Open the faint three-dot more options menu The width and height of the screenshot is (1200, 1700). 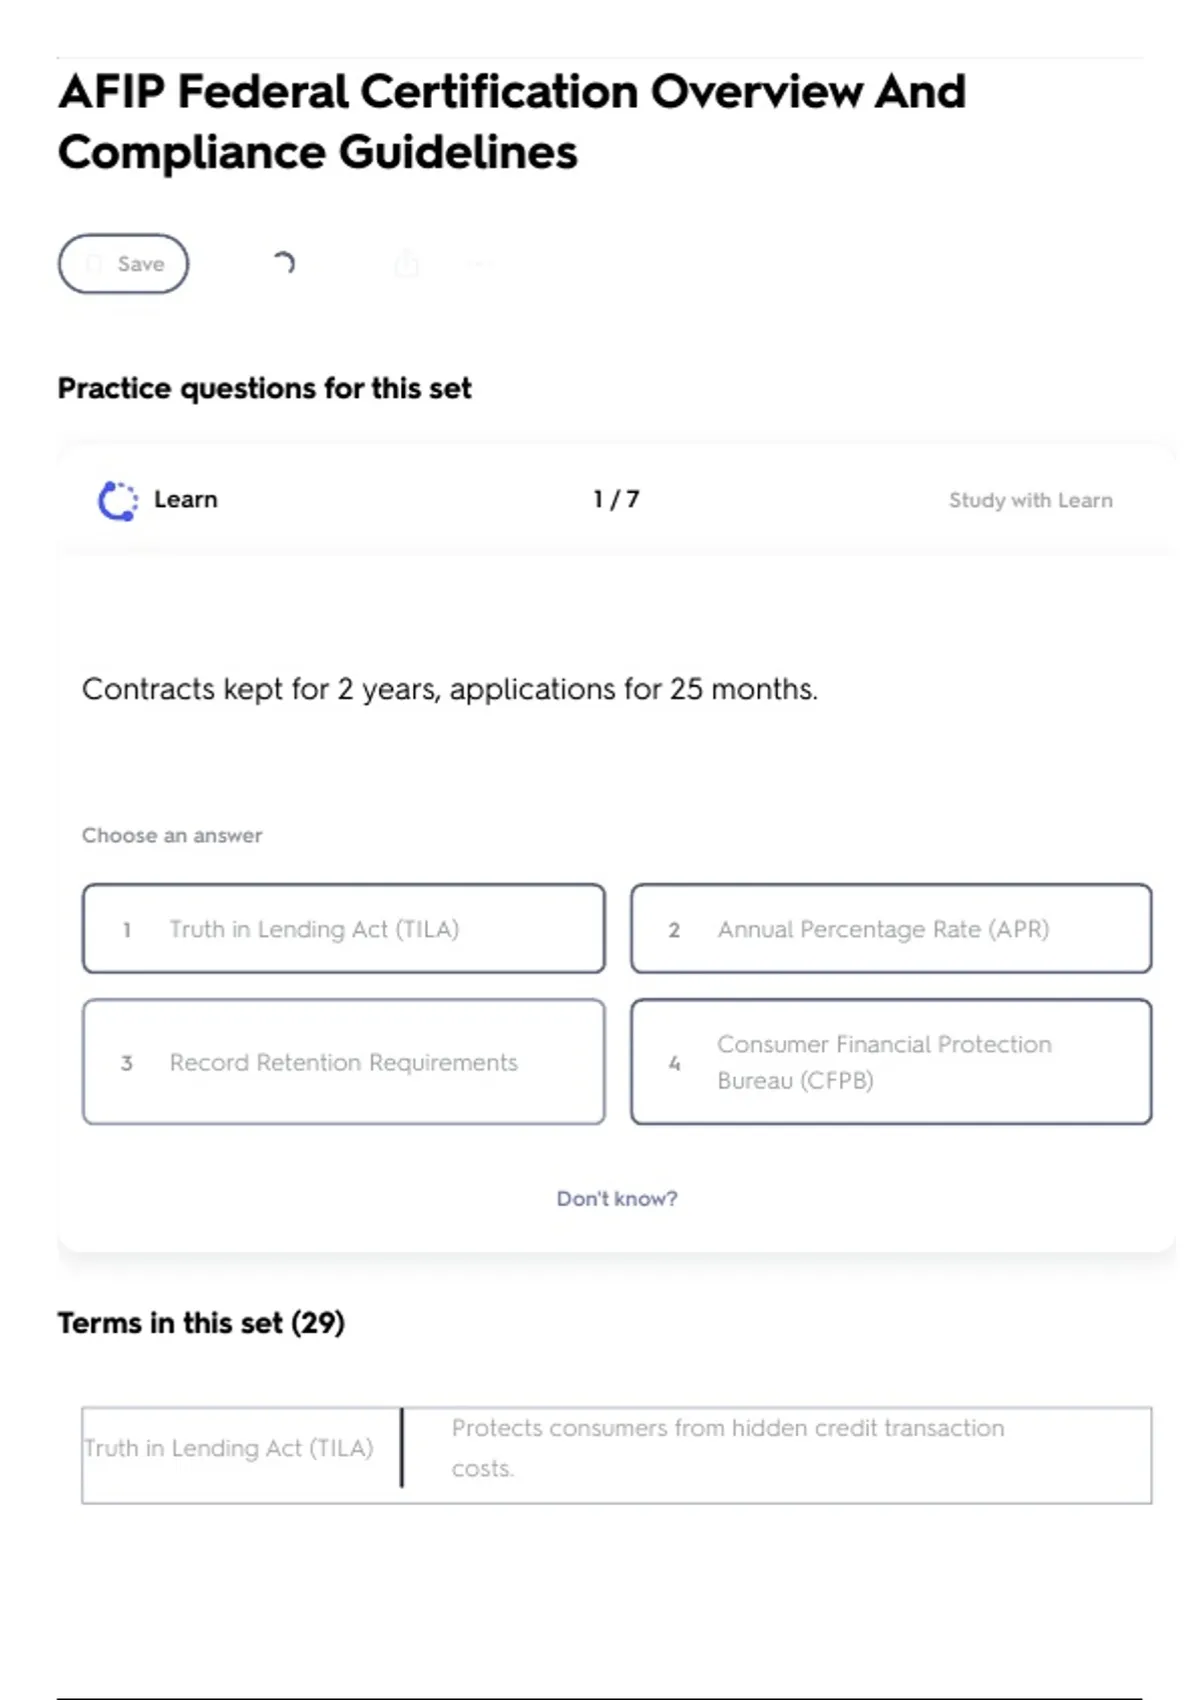(x=480, y=264)
